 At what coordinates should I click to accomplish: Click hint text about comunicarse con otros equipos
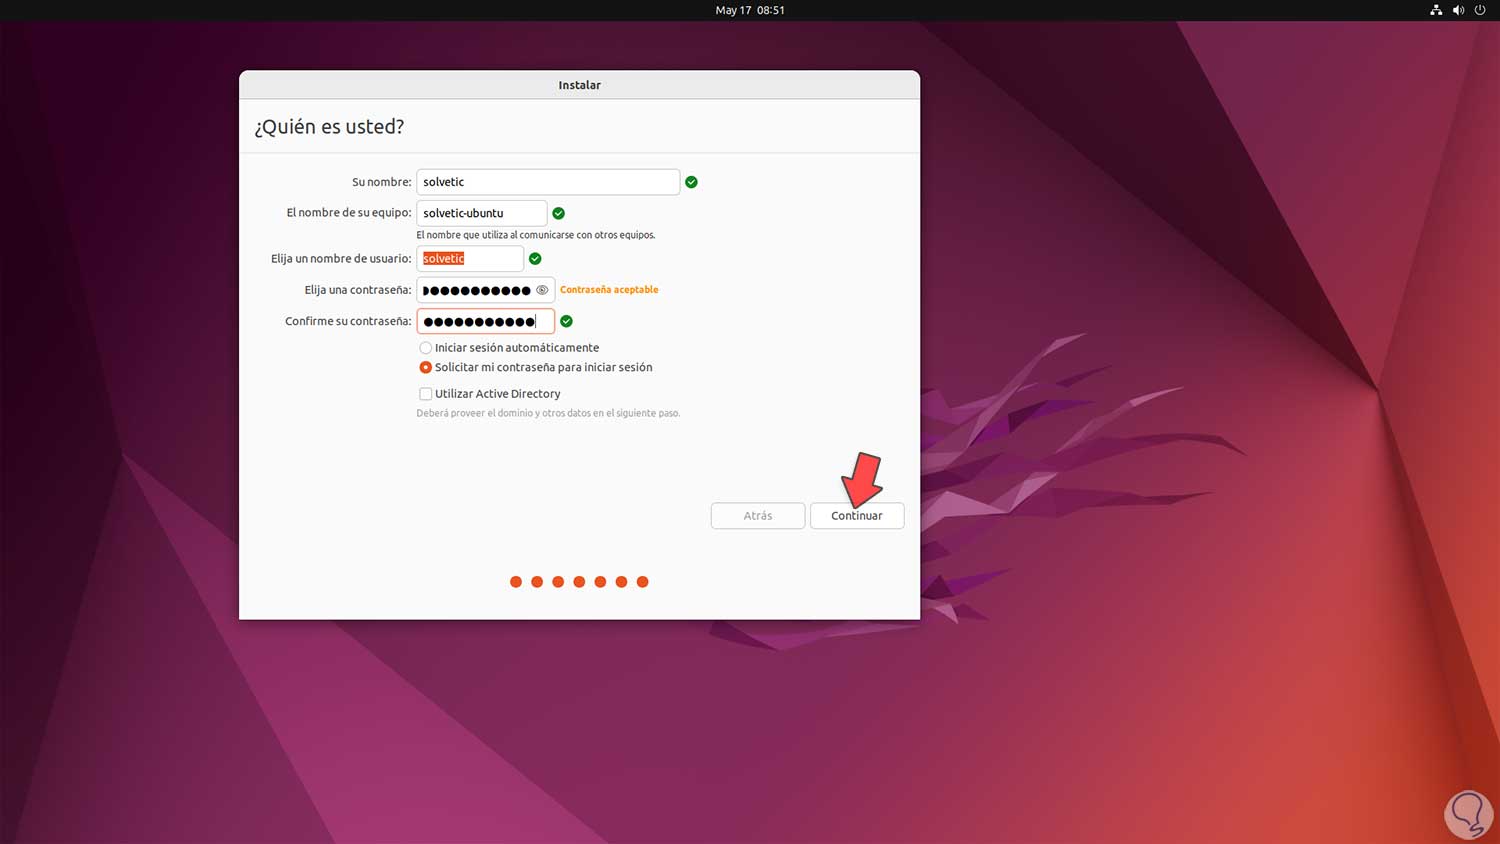[536, 235]
